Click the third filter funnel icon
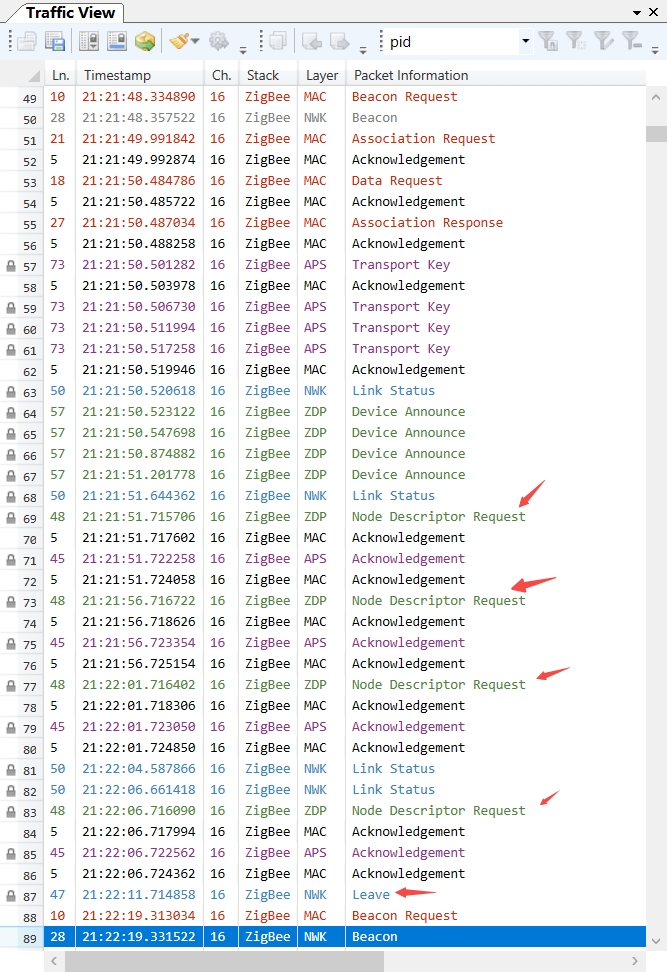This screenshot has height=972, width=667. [603, 42]
